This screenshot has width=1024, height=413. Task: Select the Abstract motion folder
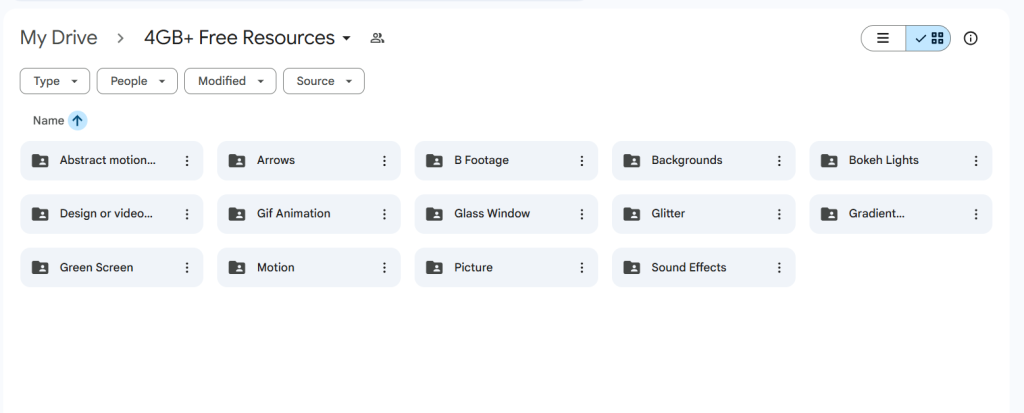[112, 161]
